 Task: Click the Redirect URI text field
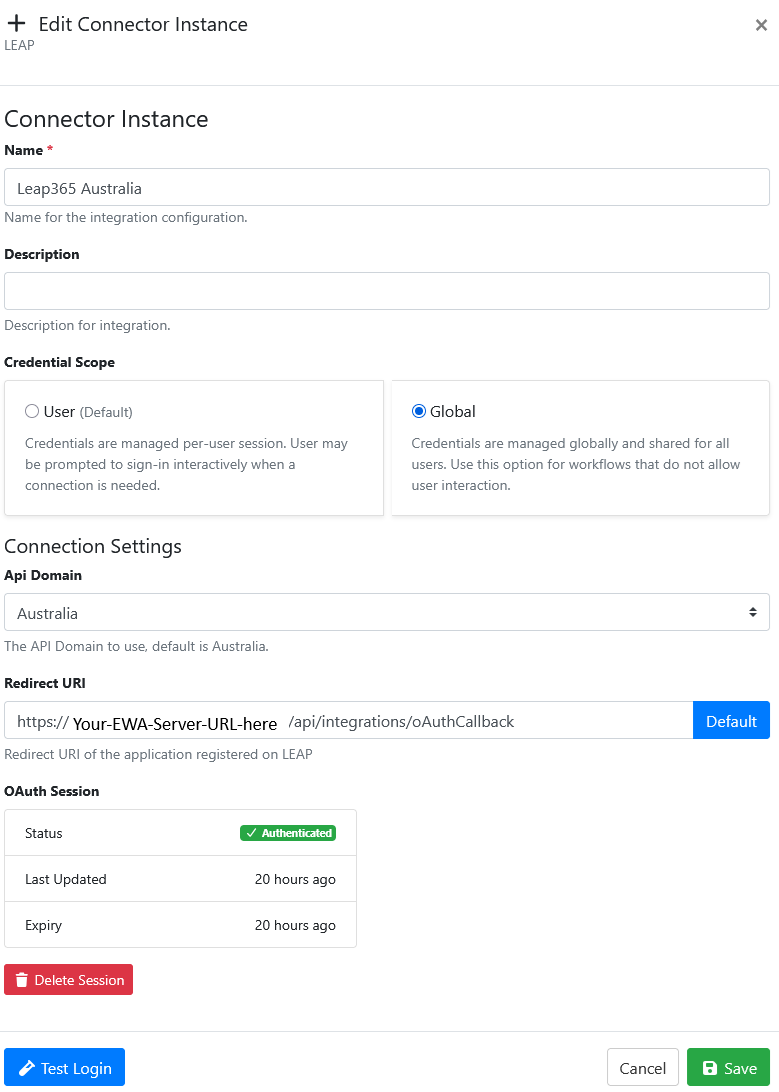point(348,720)
